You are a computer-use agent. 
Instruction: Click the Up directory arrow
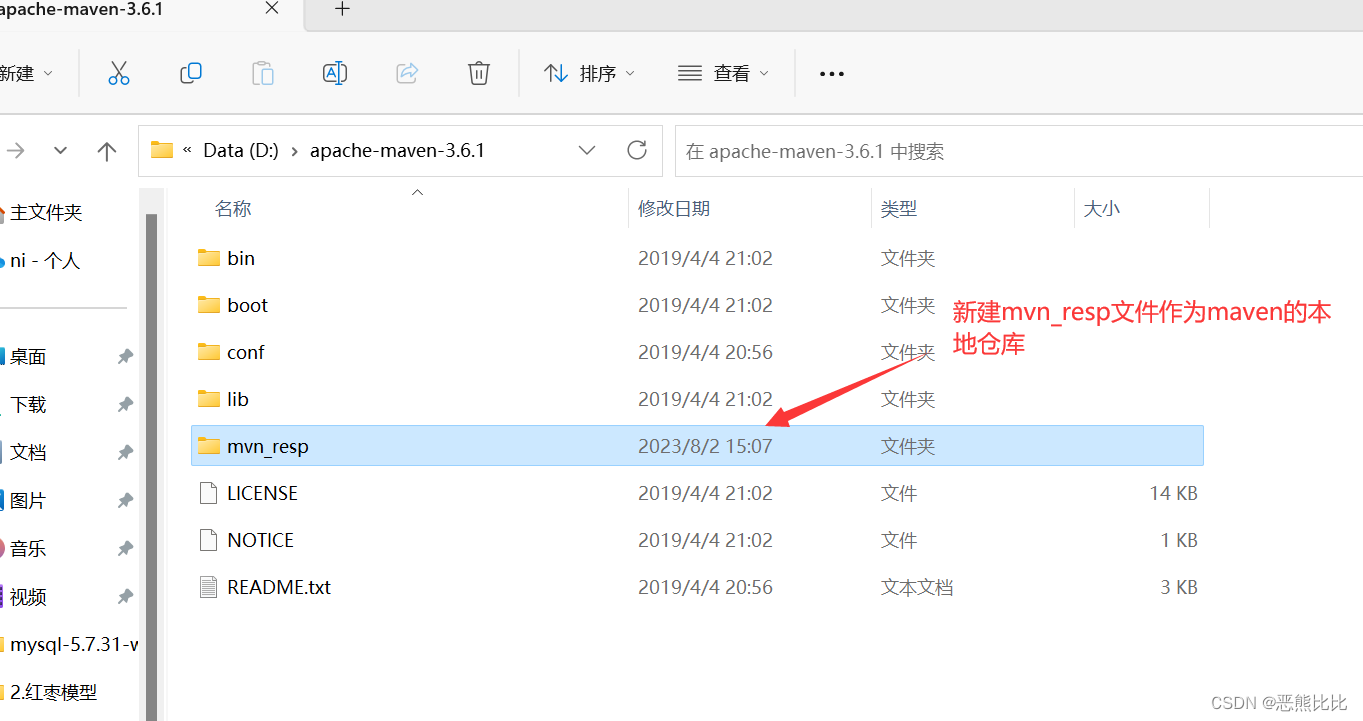tap(107, 151)
